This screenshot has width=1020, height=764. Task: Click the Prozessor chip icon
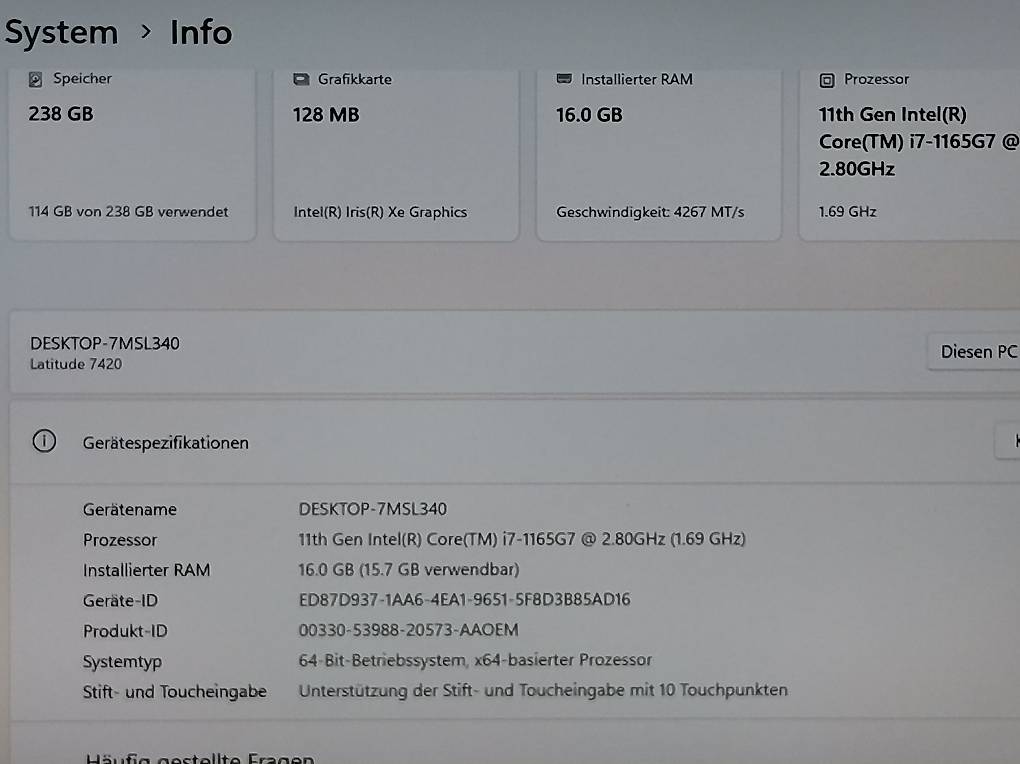coord(826,78)
